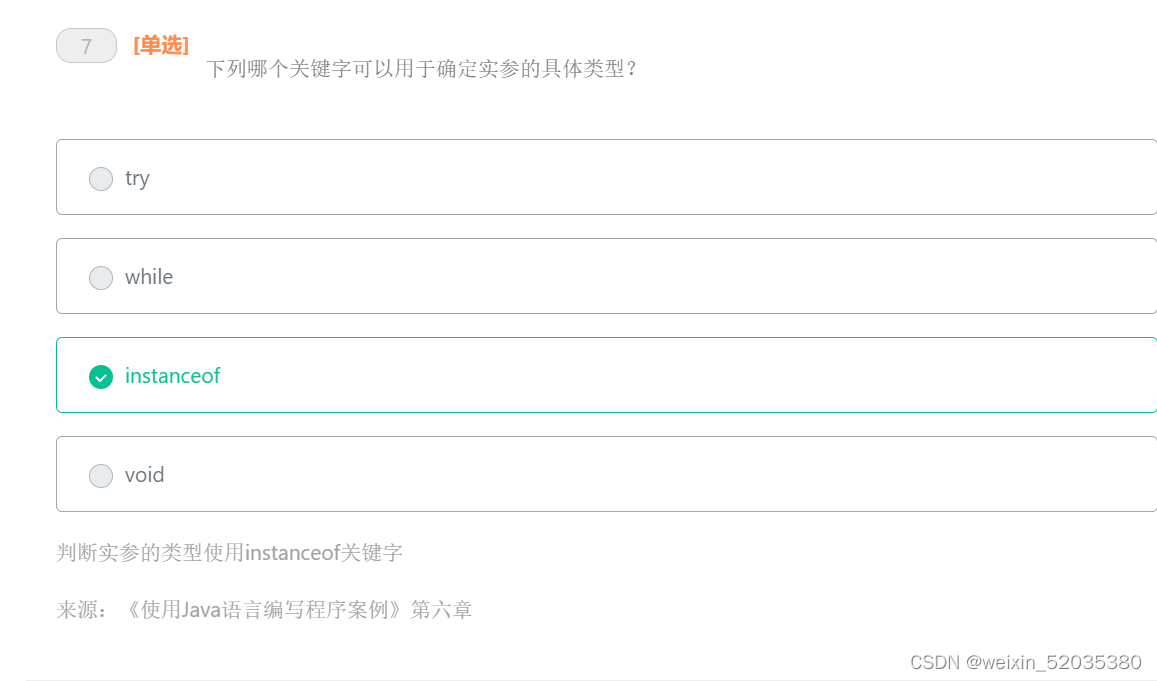Click the answer row labeled try
This screenshot has height=681, width=1157.
click(x=600, y=178)
